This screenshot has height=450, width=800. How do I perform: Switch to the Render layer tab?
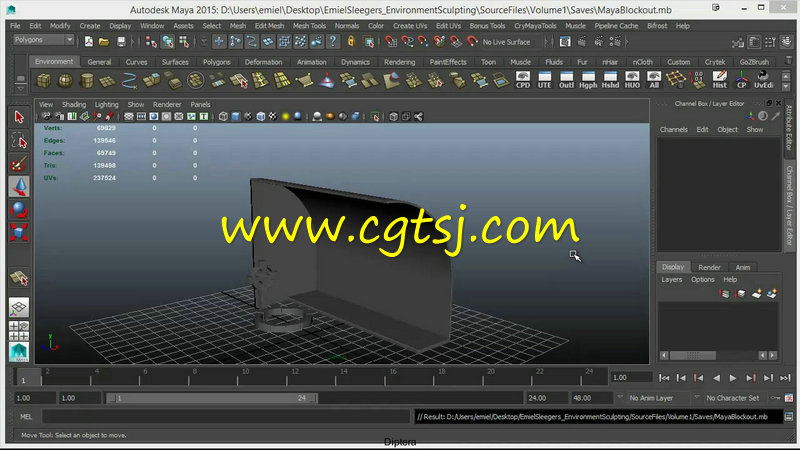pyautogui.click(x=709, y=267)
